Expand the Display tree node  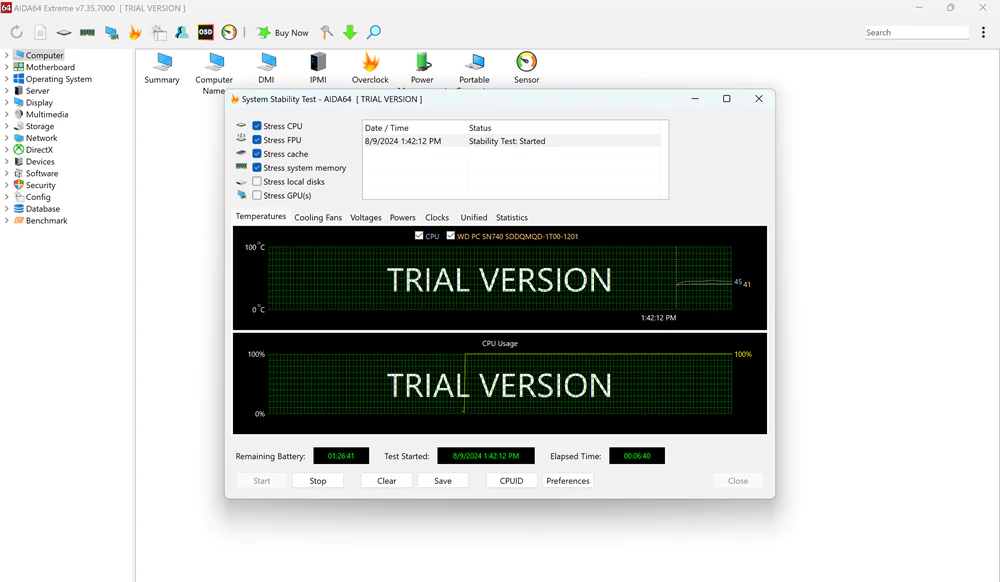[6, 103]
